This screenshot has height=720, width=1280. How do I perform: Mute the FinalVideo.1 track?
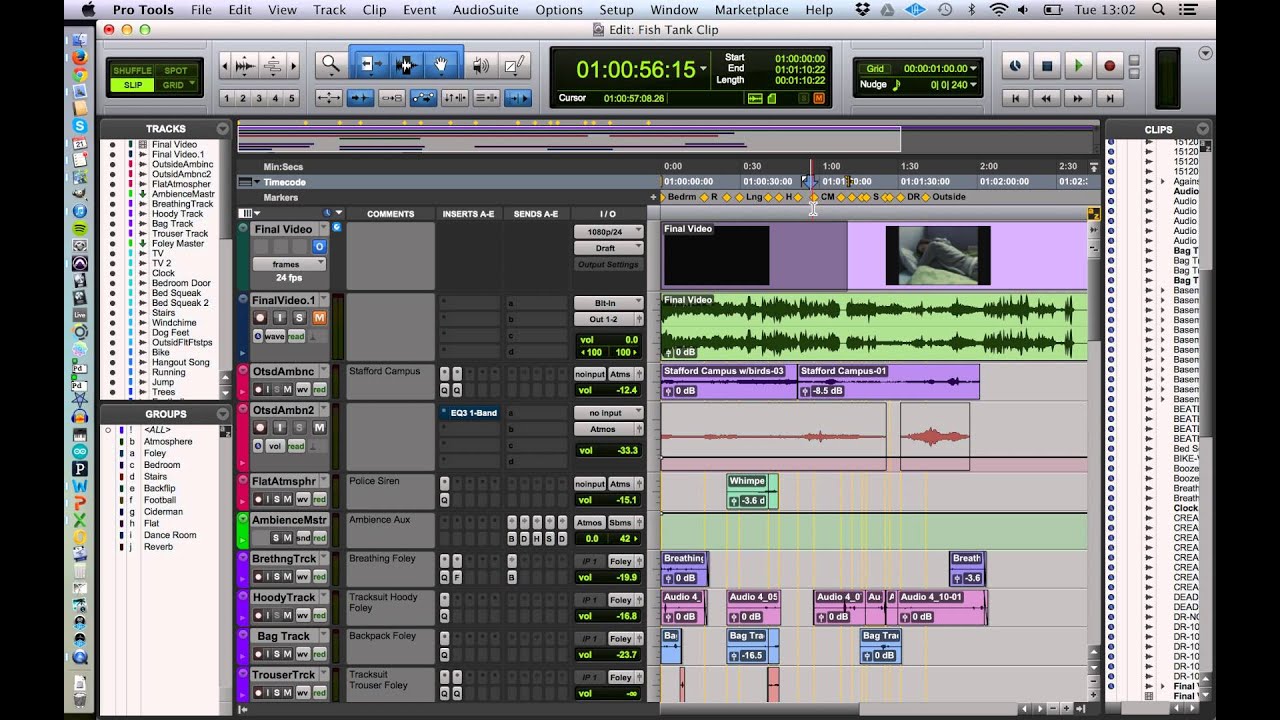point(319,317)
